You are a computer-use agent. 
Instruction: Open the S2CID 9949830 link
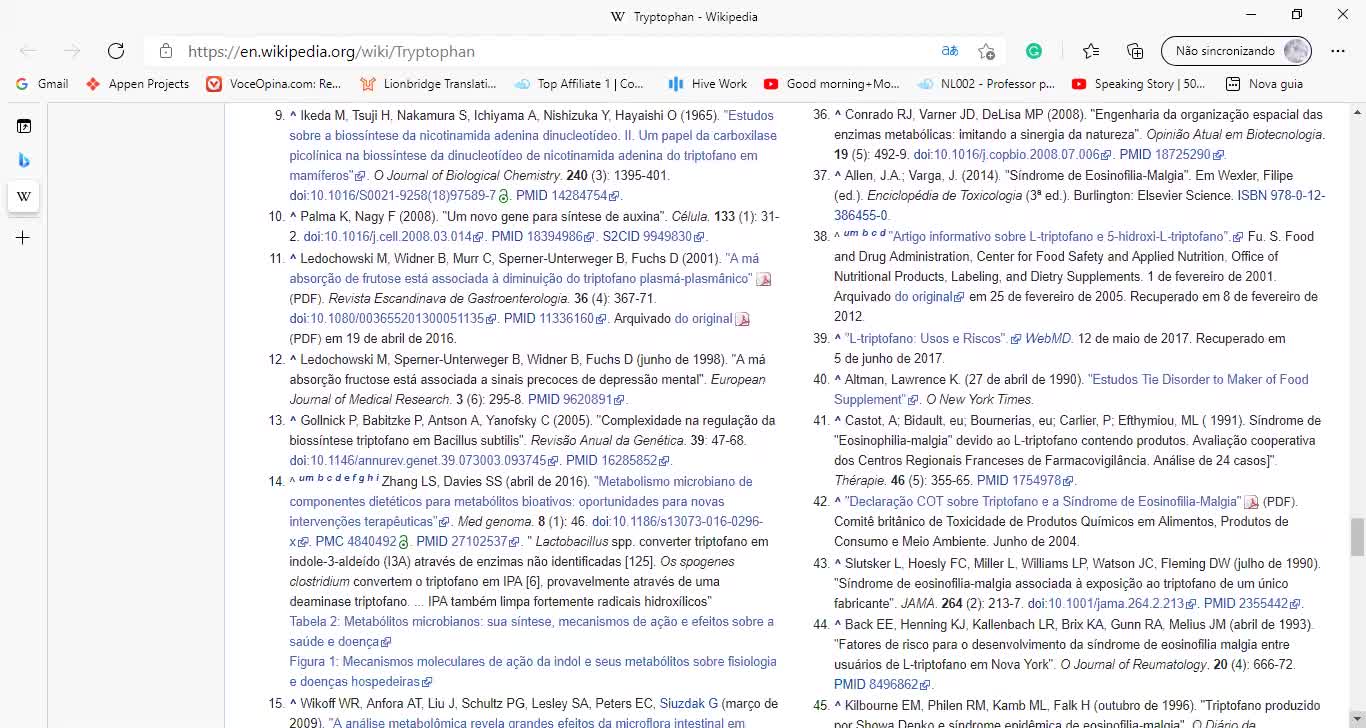[x=653, y=237]
